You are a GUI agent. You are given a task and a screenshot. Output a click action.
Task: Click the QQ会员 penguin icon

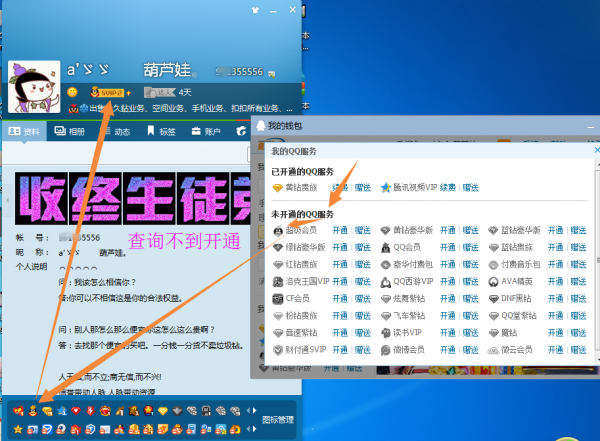point(385,248)
